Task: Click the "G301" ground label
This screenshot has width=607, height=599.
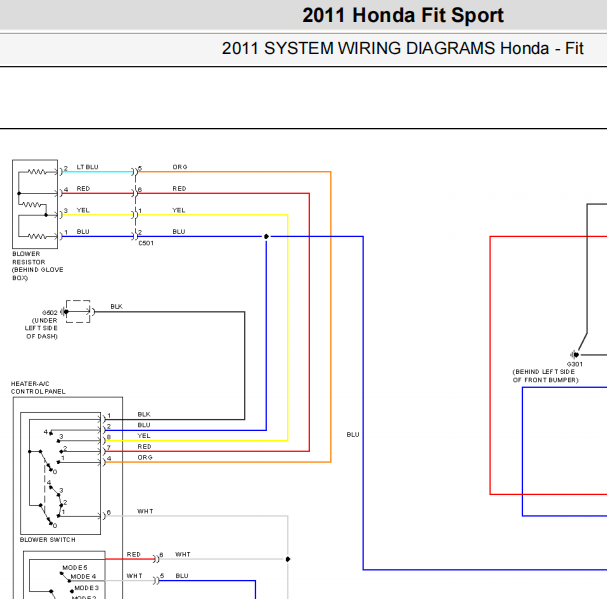Action: click(x=574, y=364)
